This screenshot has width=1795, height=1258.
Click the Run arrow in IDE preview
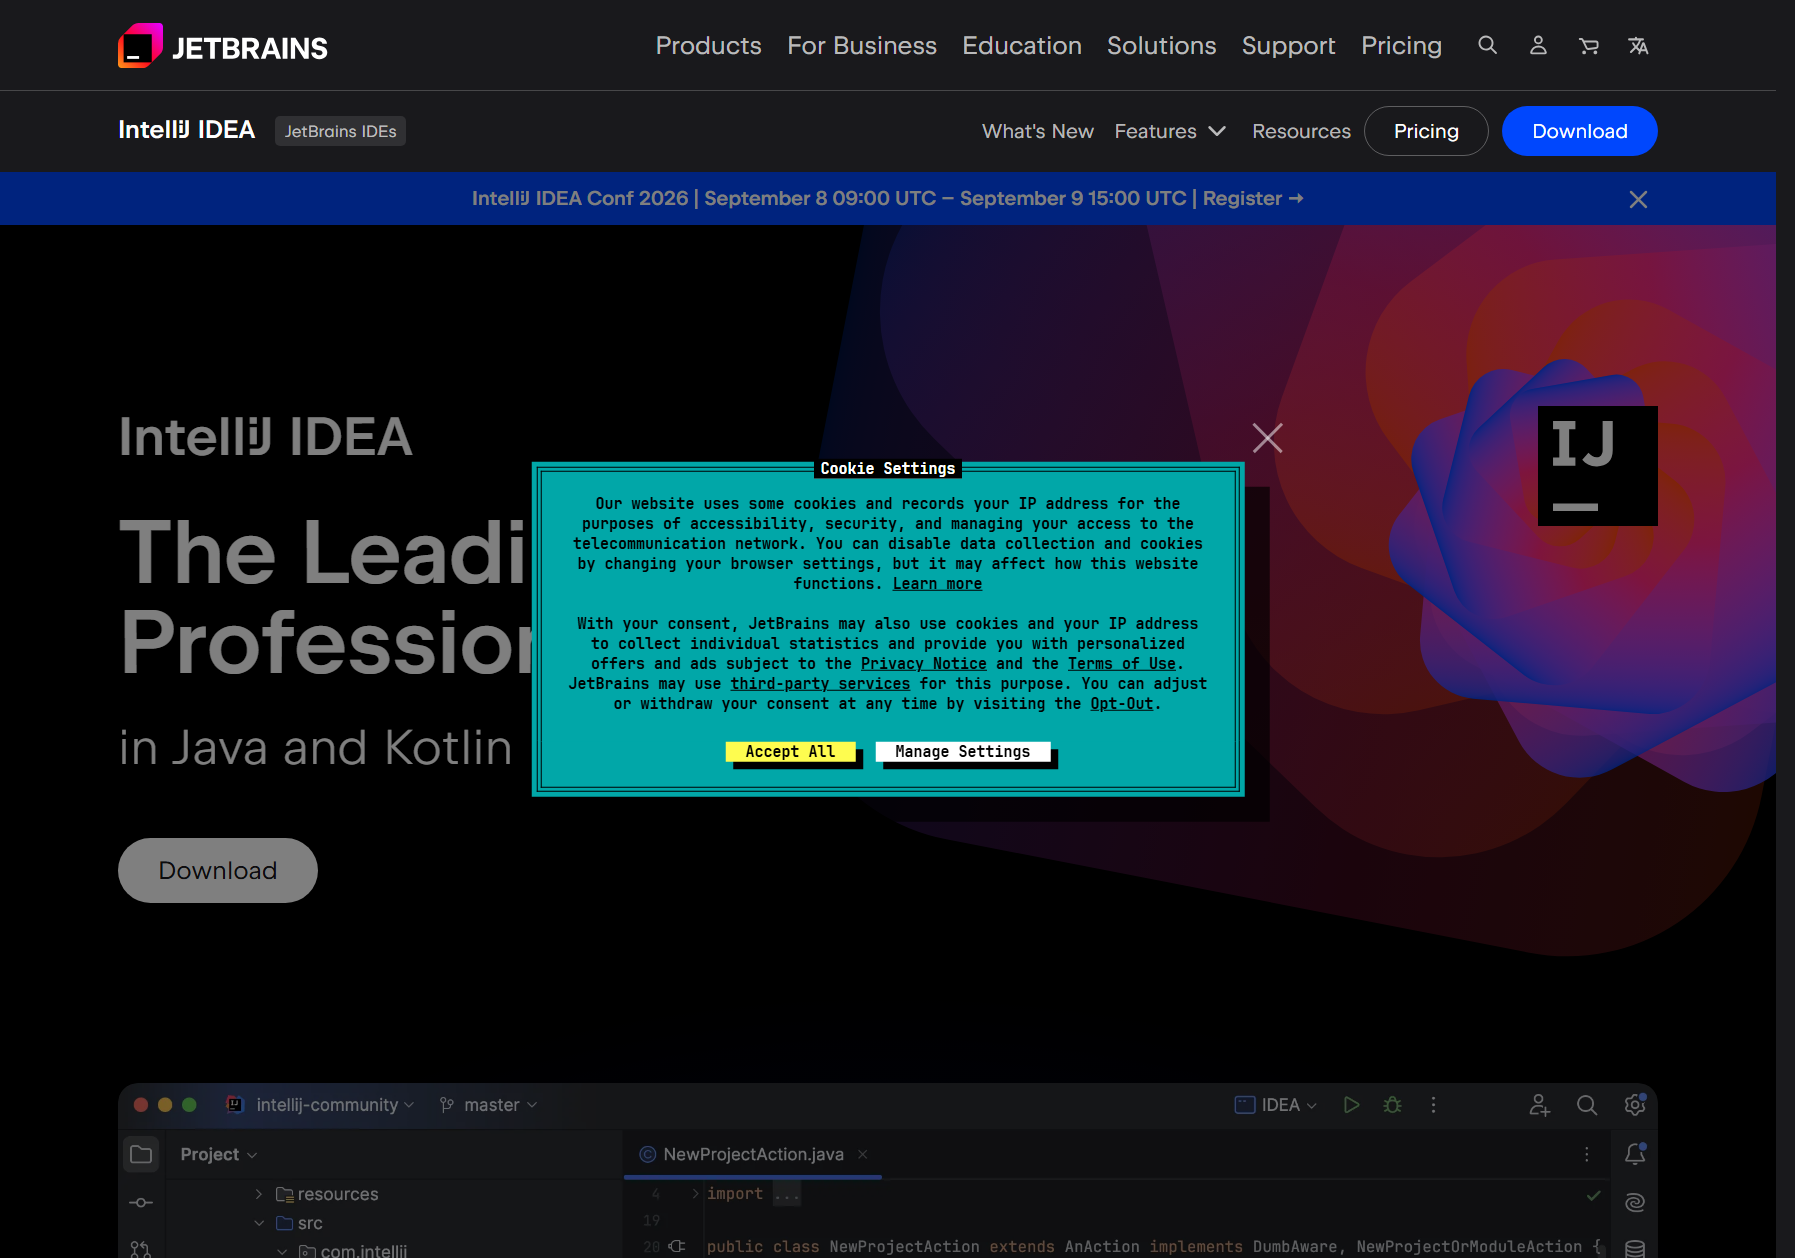1351,1105
